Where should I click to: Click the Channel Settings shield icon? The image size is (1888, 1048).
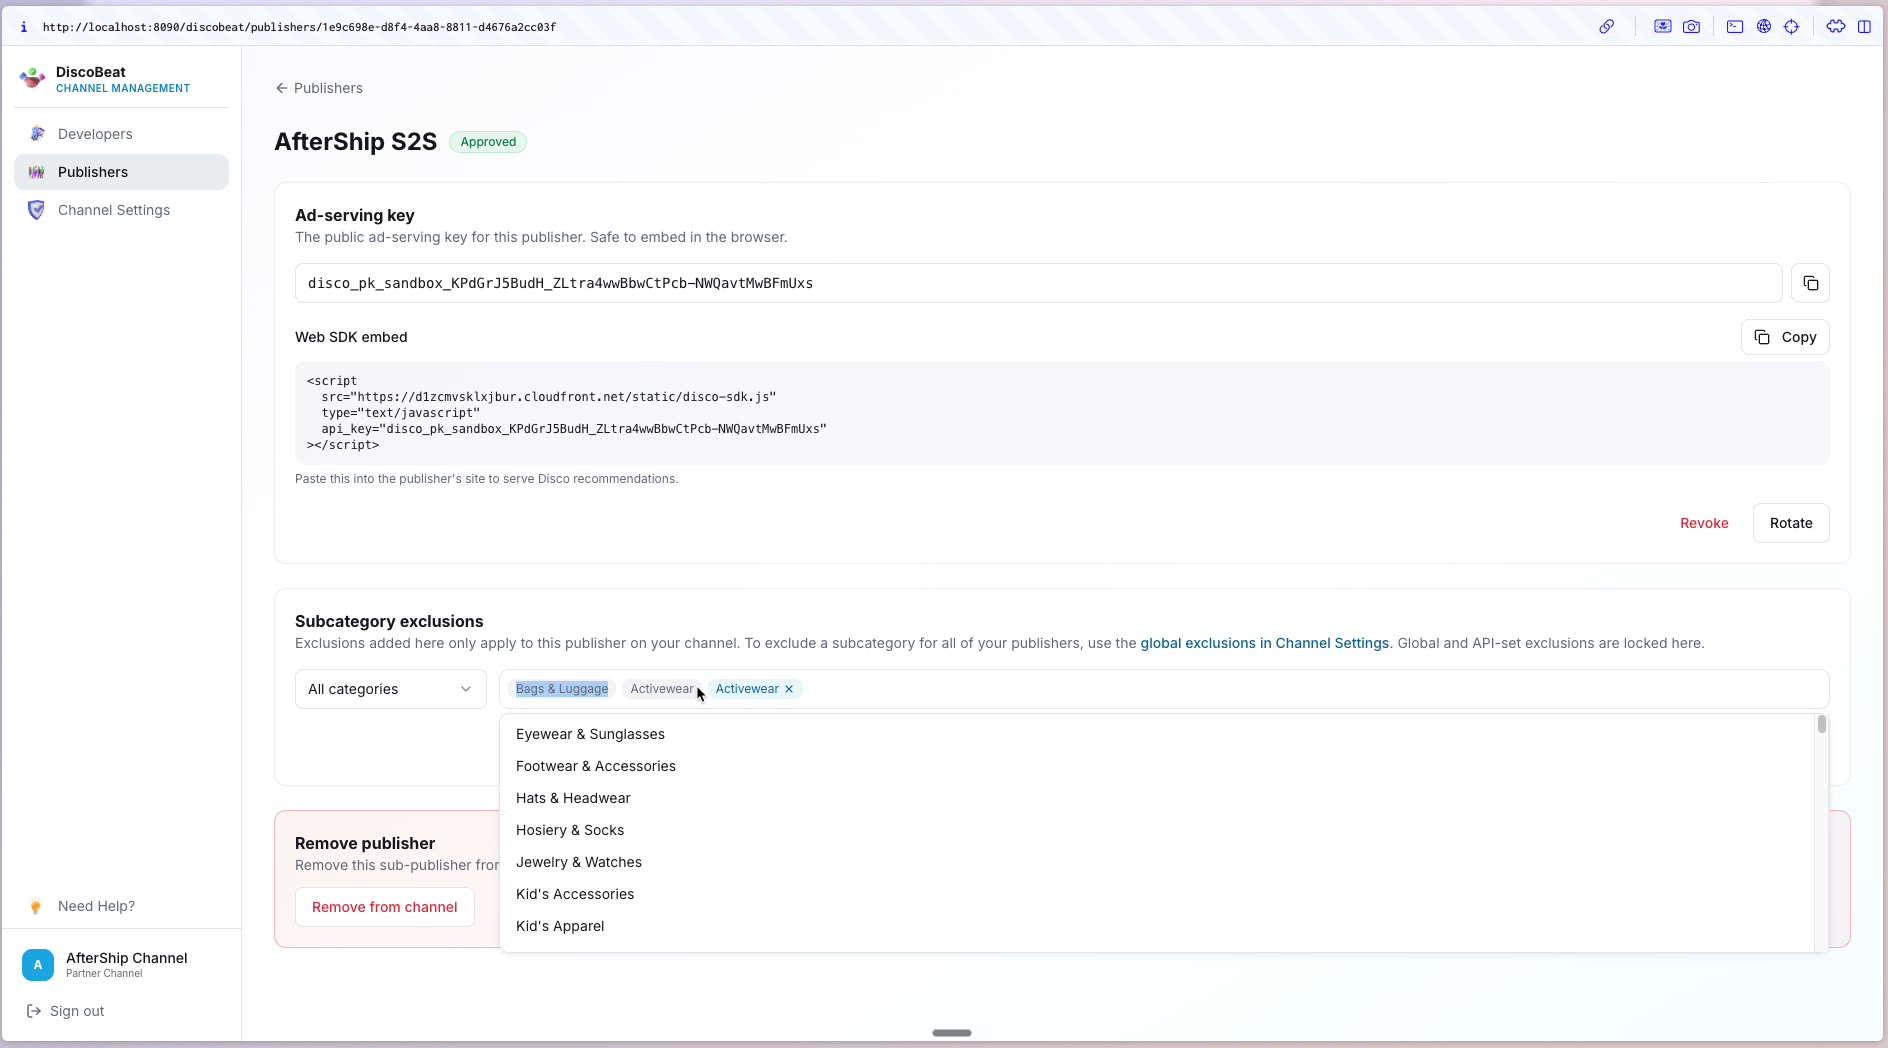[x=37, y=210]
